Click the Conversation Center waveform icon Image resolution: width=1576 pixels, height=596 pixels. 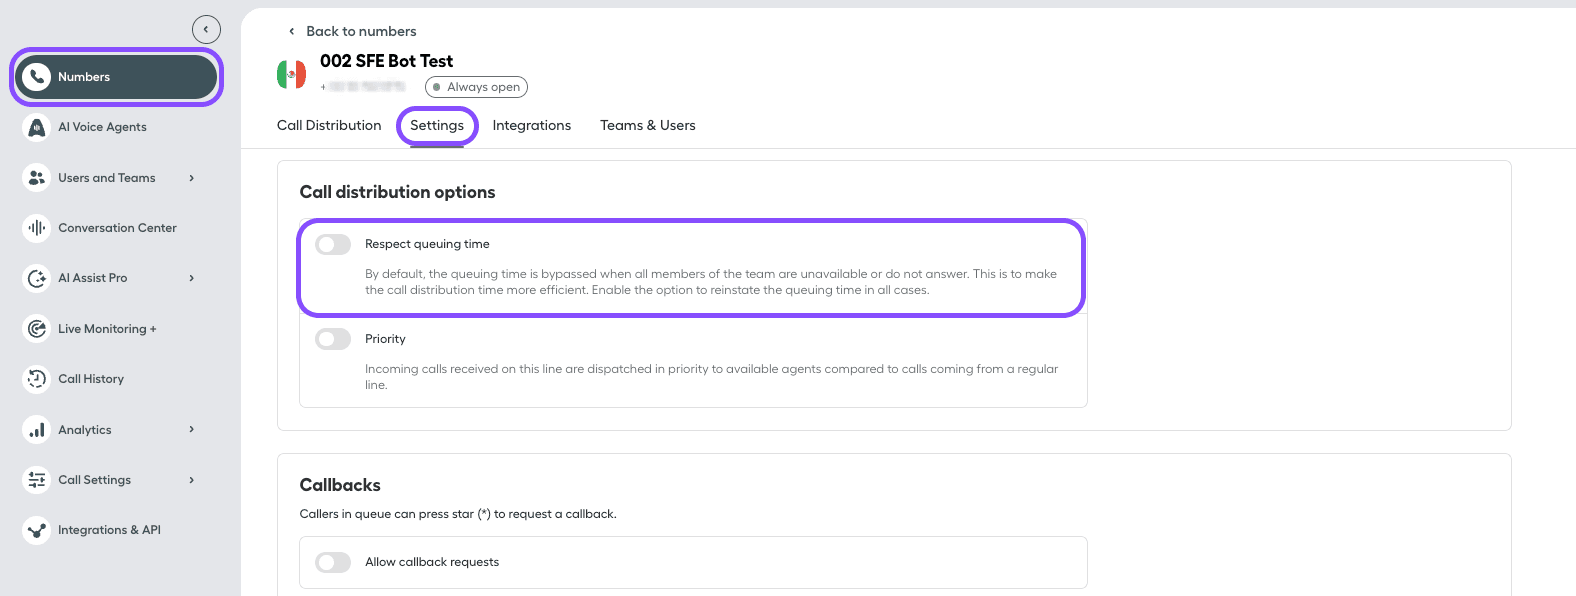[37, 228]
